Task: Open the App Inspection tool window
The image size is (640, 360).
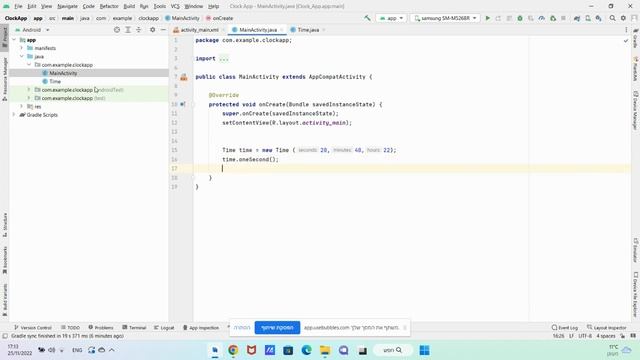Action: [x=201, y=327]
